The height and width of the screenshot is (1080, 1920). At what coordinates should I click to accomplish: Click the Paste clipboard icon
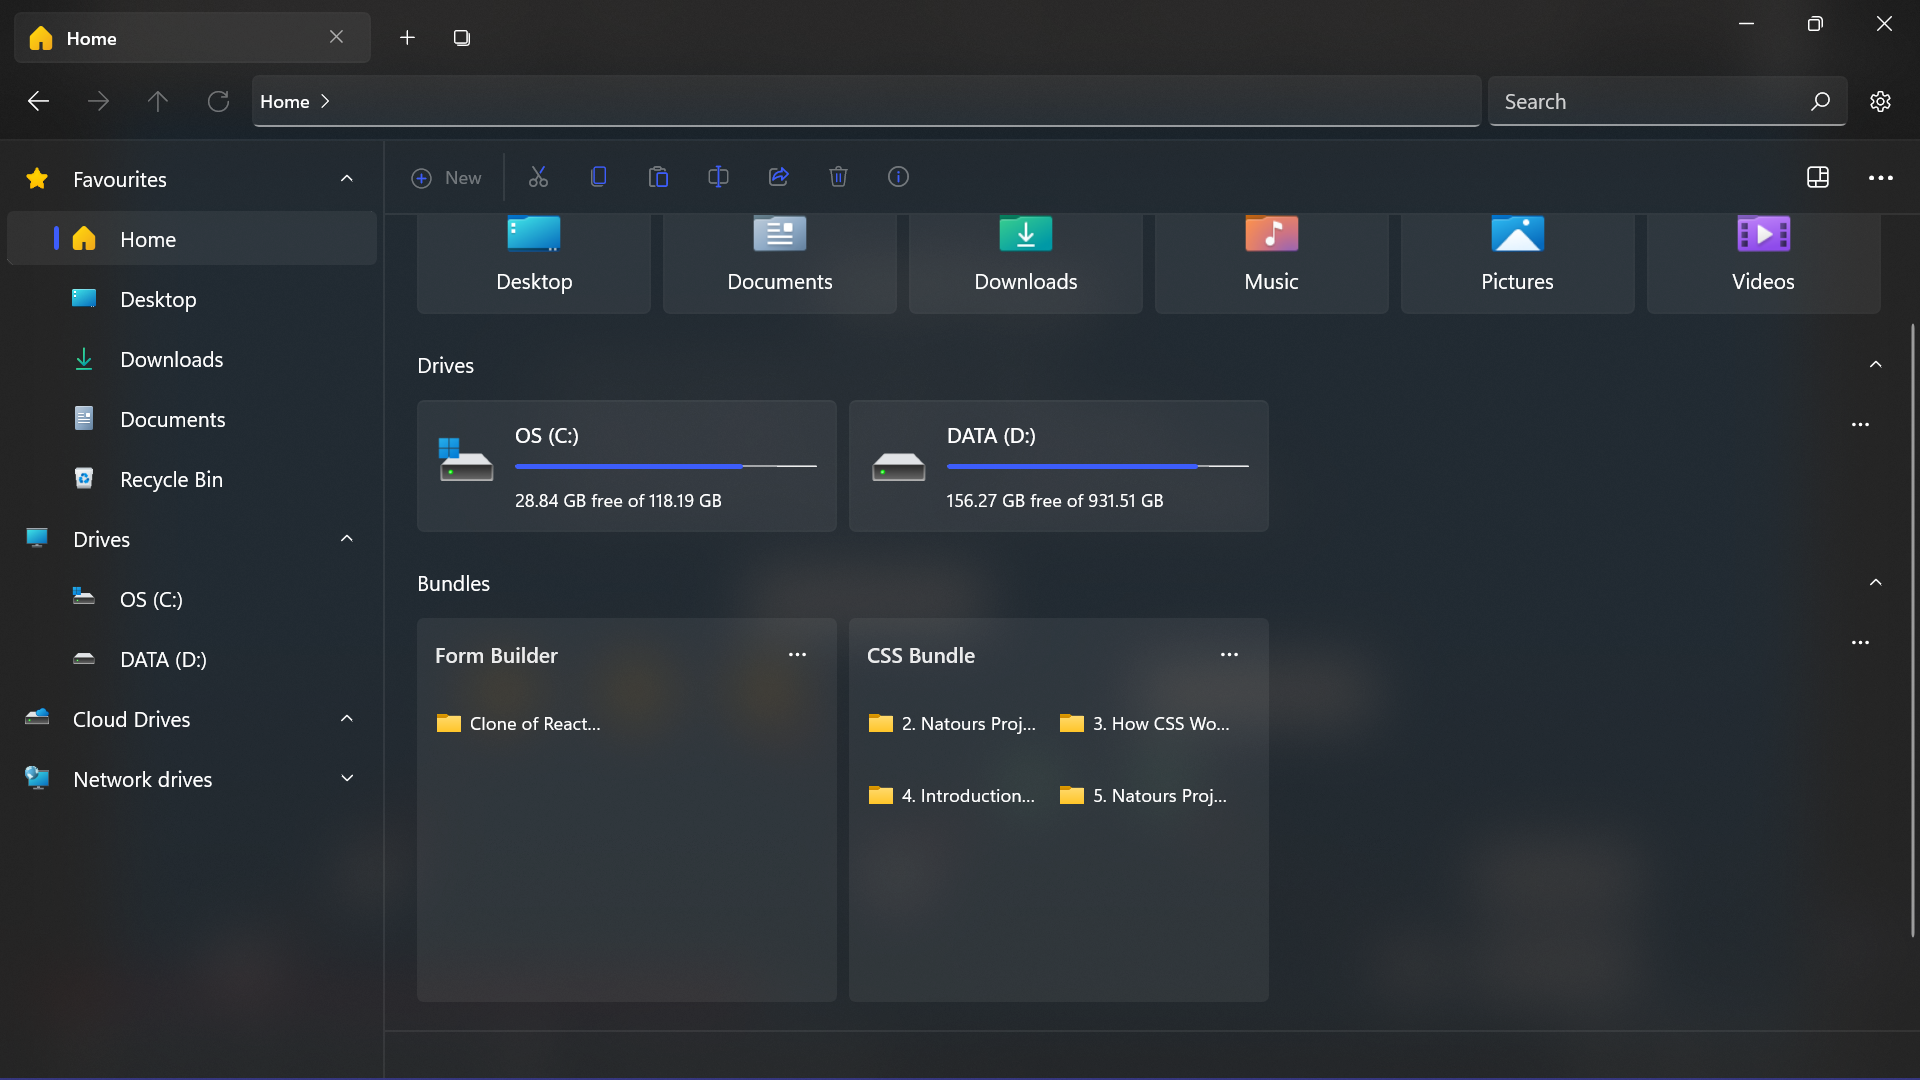(x=658, y=177)
